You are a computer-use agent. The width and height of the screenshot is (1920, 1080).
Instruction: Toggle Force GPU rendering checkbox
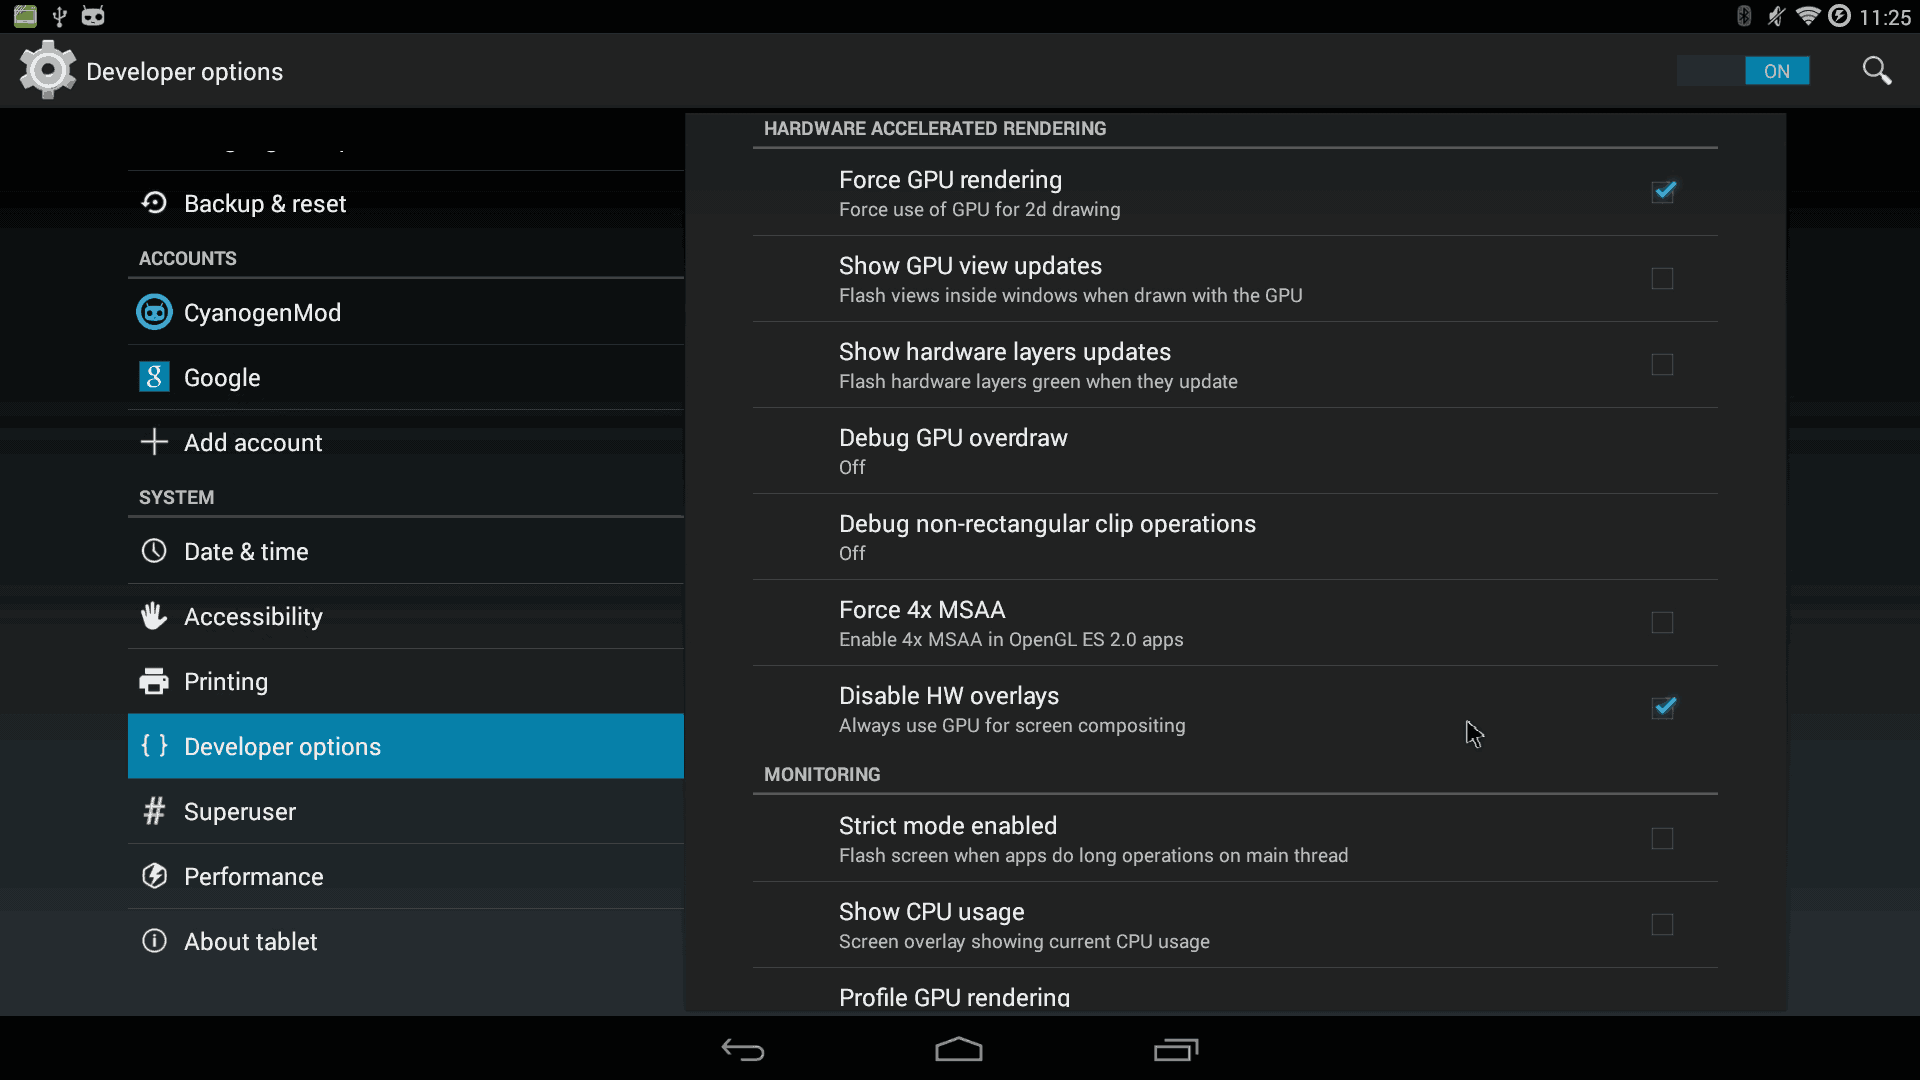(x=1662, y=190)
